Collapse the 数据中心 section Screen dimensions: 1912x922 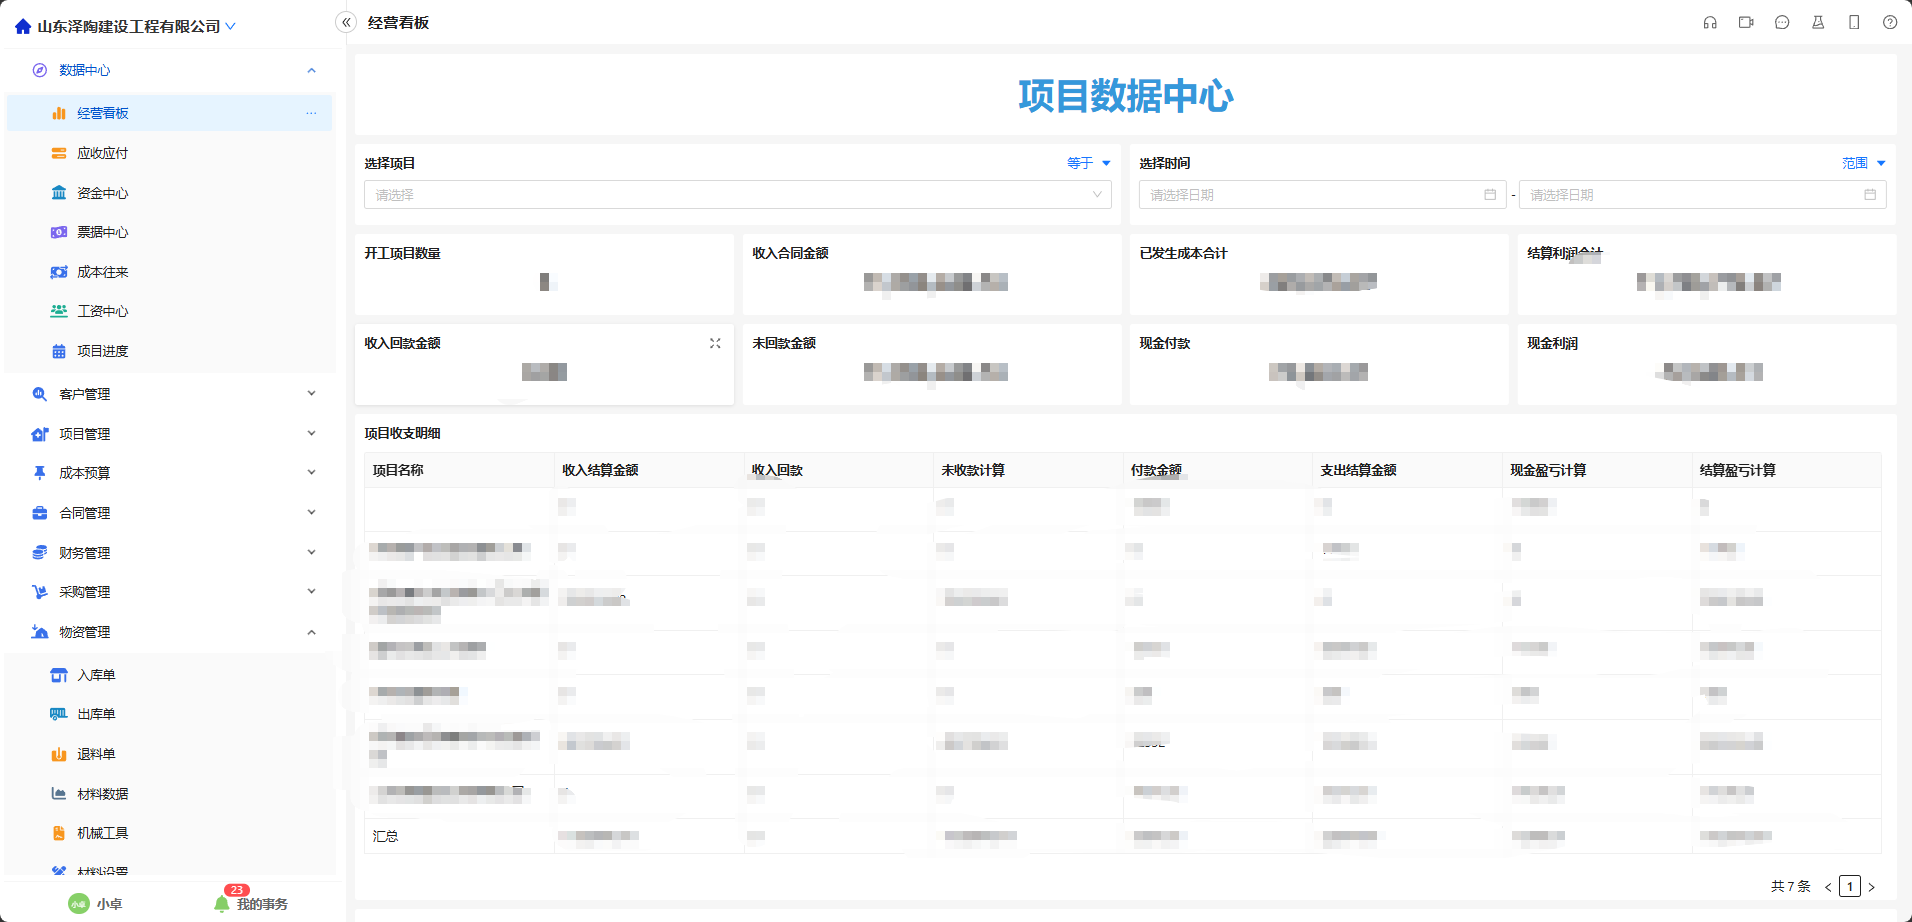click(x=311, y=70)
